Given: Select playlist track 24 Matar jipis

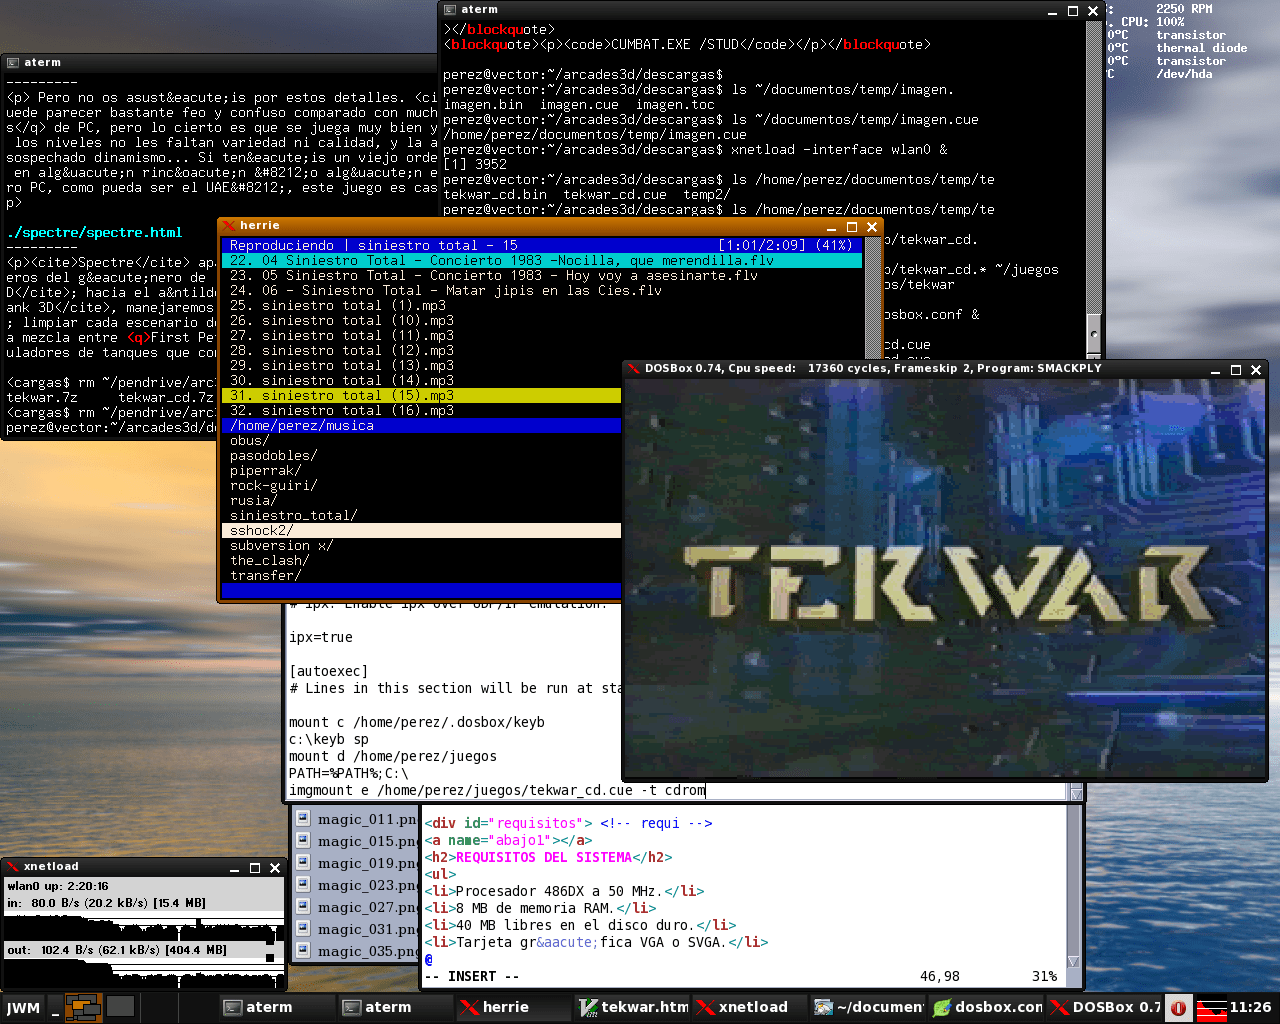Looking at the screenshot, I should click(542, 291).
